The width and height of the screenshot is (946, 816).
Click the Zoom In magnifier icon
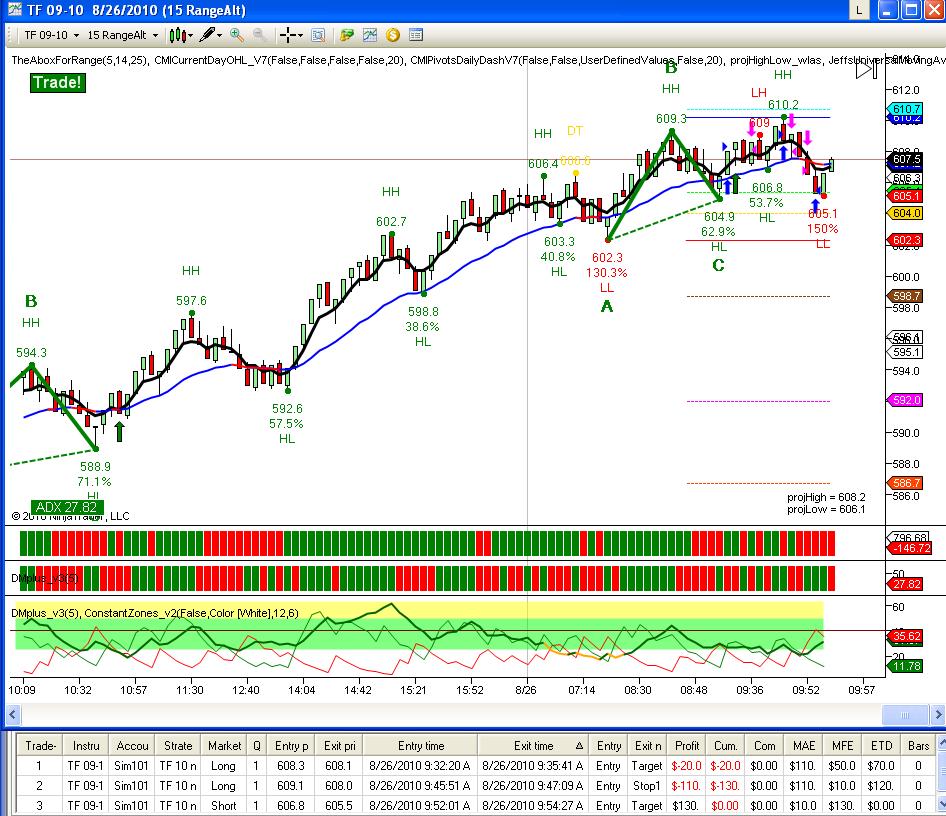(x=237, y=35)
